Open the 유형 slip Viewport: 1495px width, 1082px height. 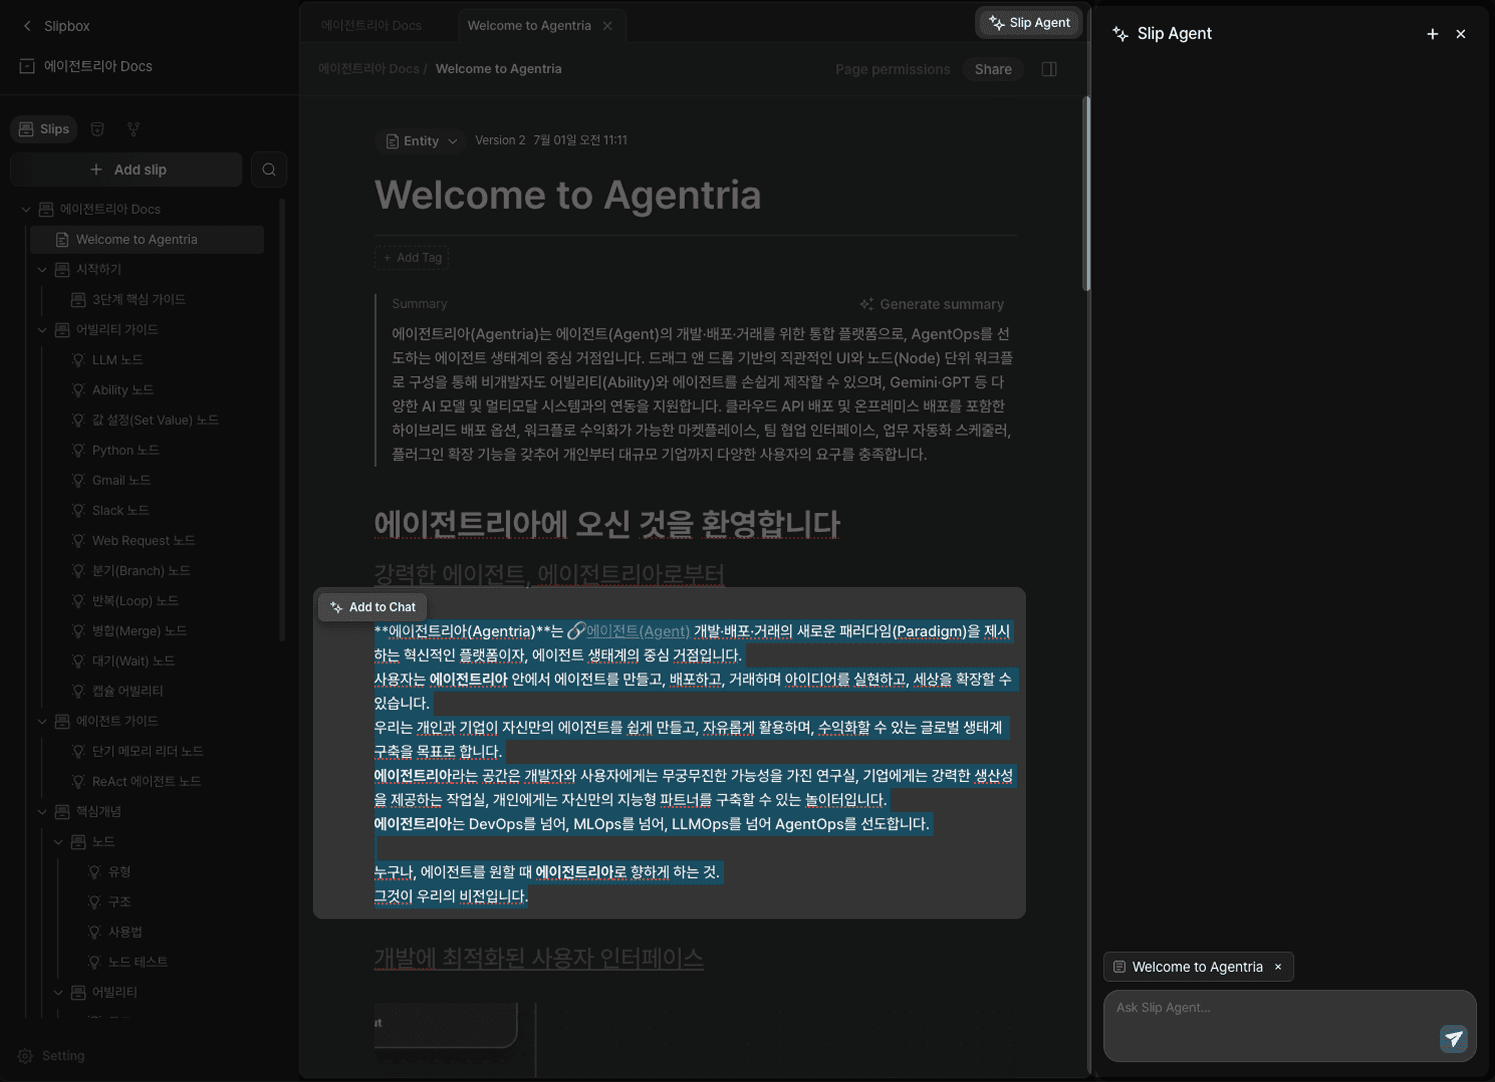(119, 872)
